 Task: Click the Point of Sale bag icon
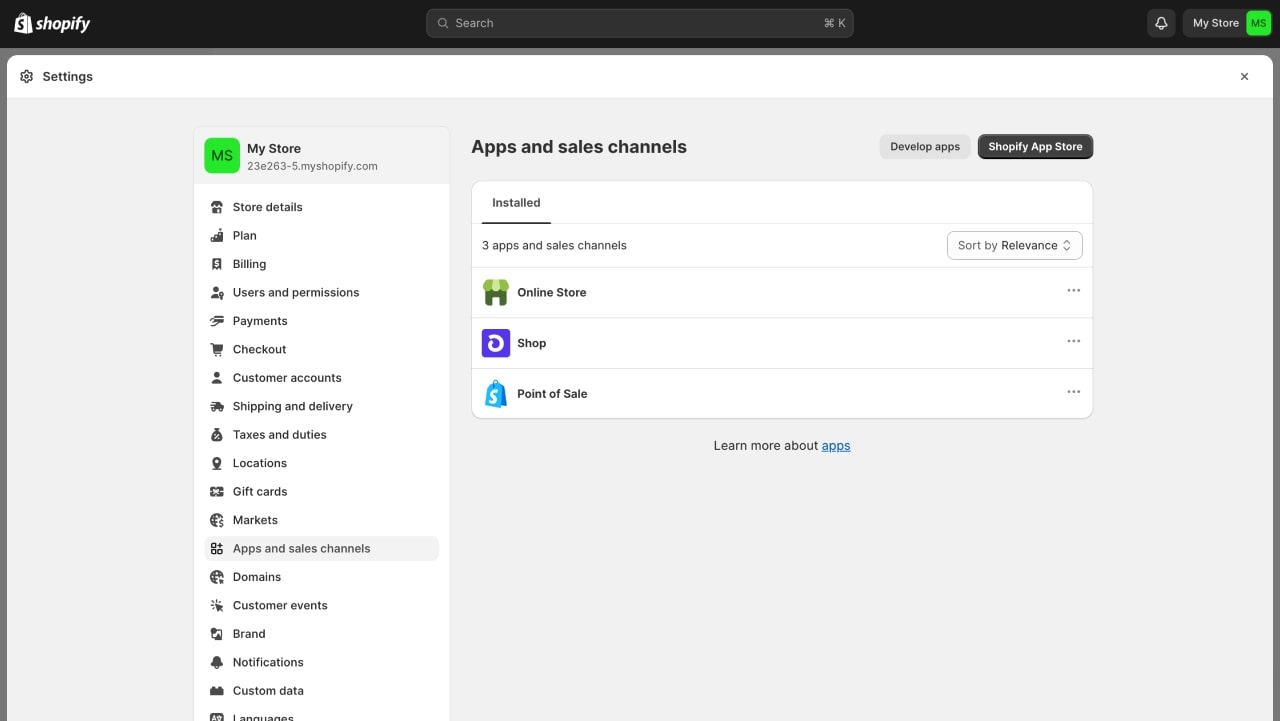click(496, 394)
